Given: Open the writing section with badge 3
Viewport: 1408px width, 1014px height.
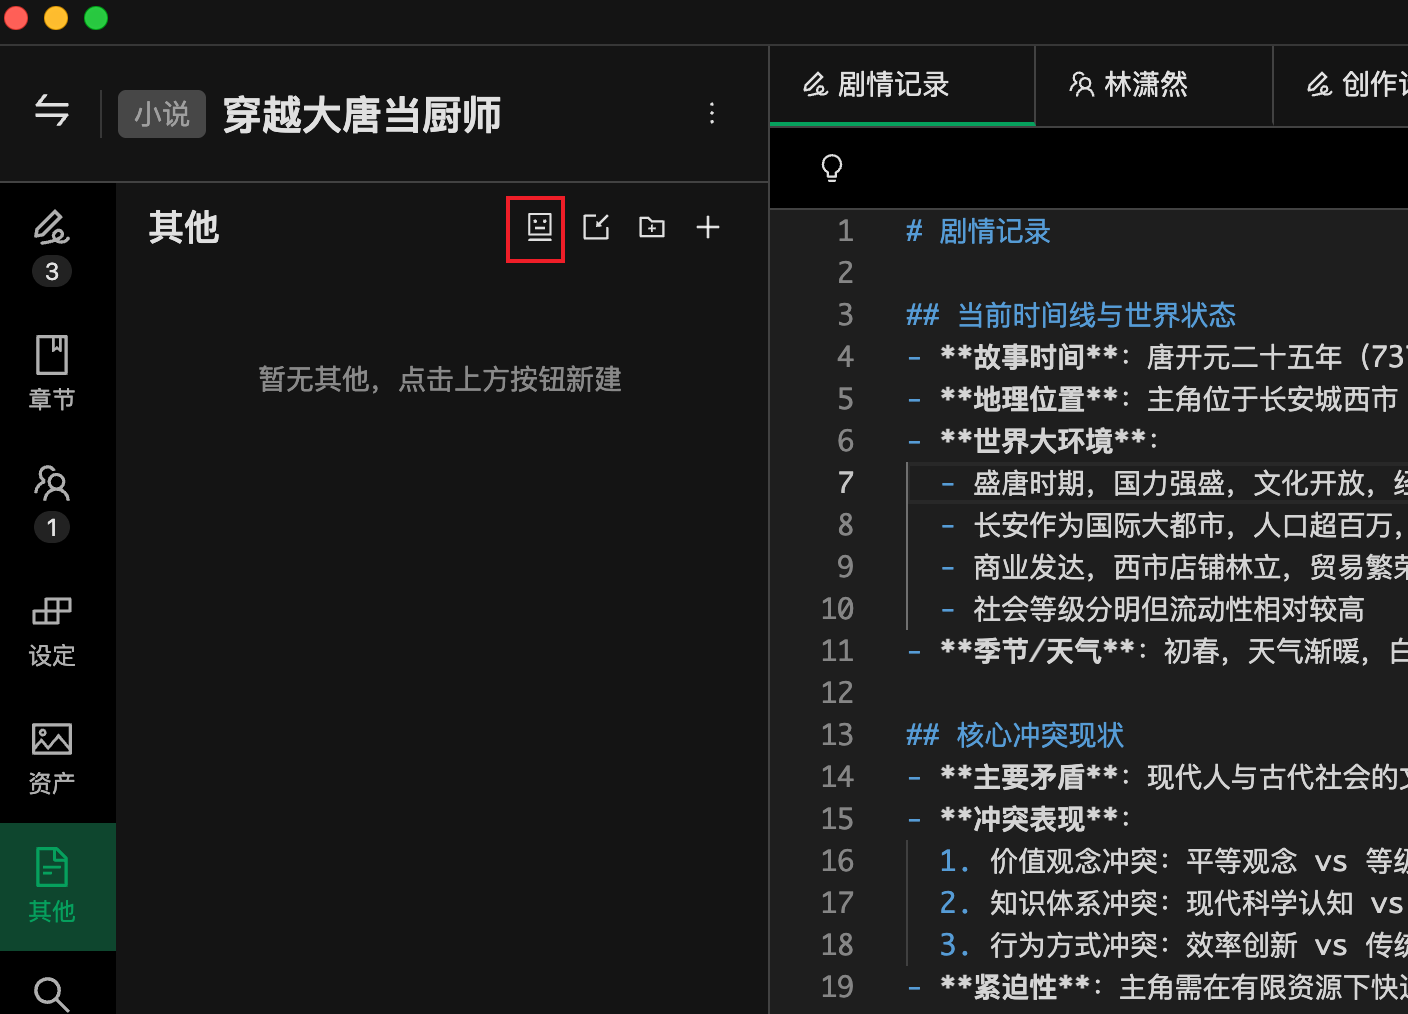Looking at the screenshot, I should tap(52, 246).
